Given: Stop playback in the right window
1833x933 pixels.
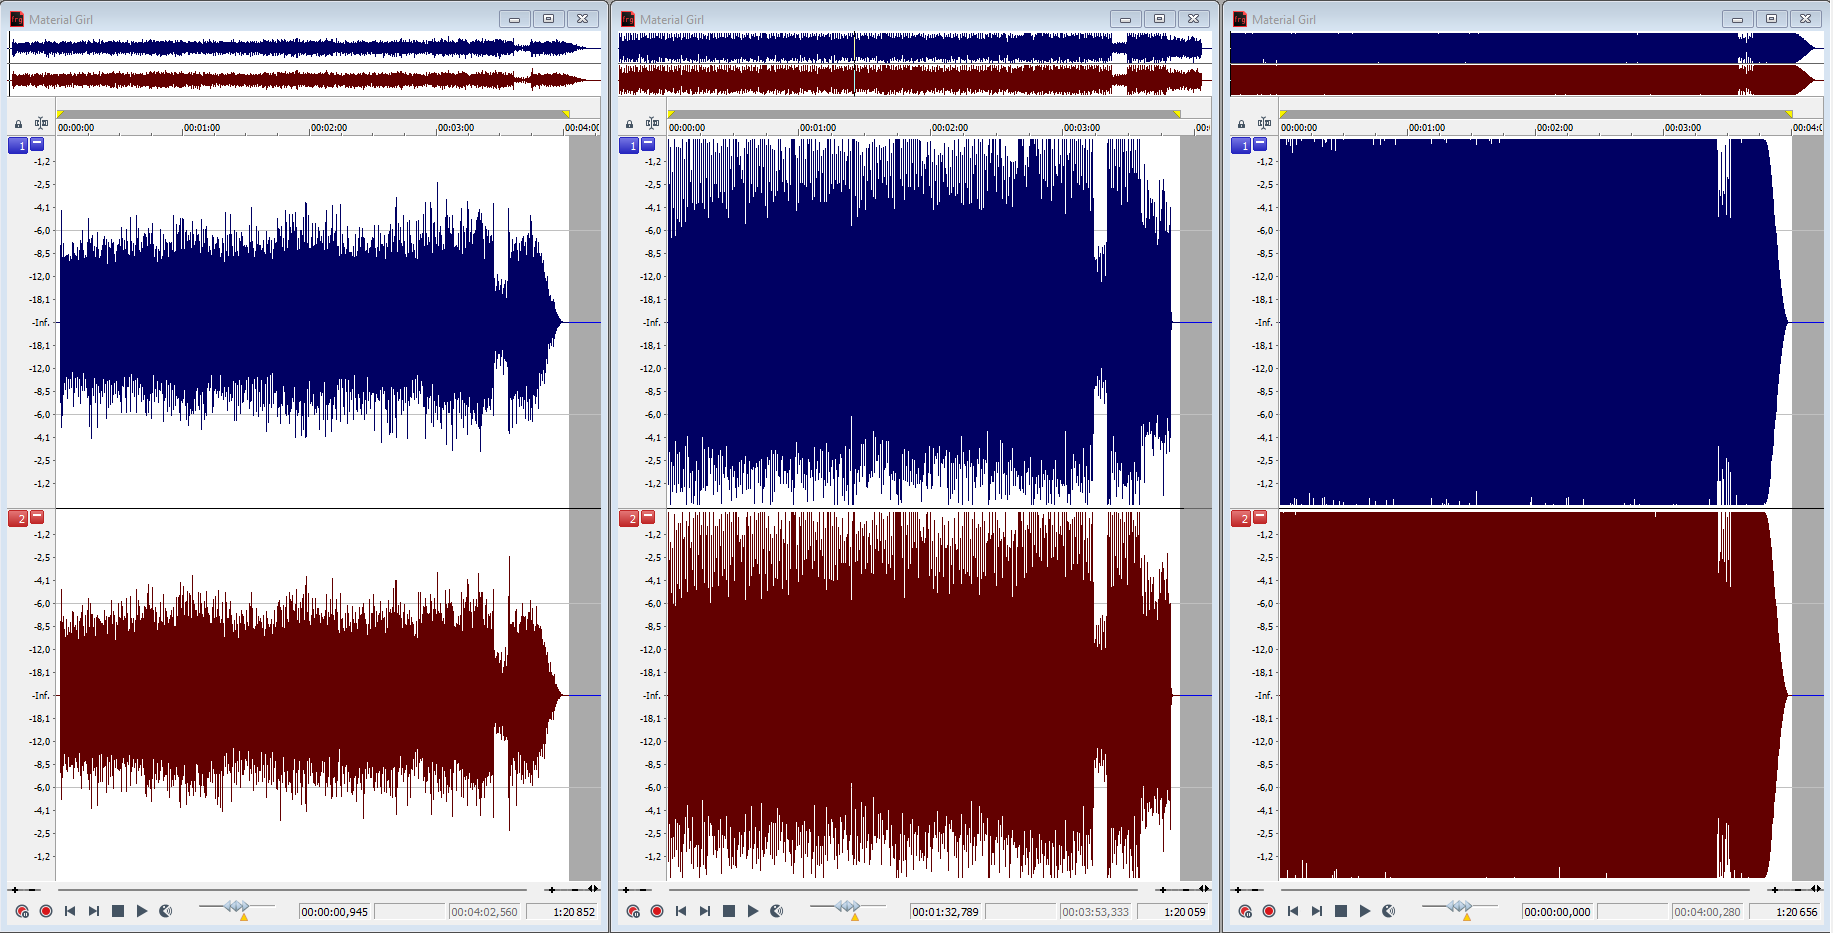Looking at the screenshot, I should [x=1341, y=911].
